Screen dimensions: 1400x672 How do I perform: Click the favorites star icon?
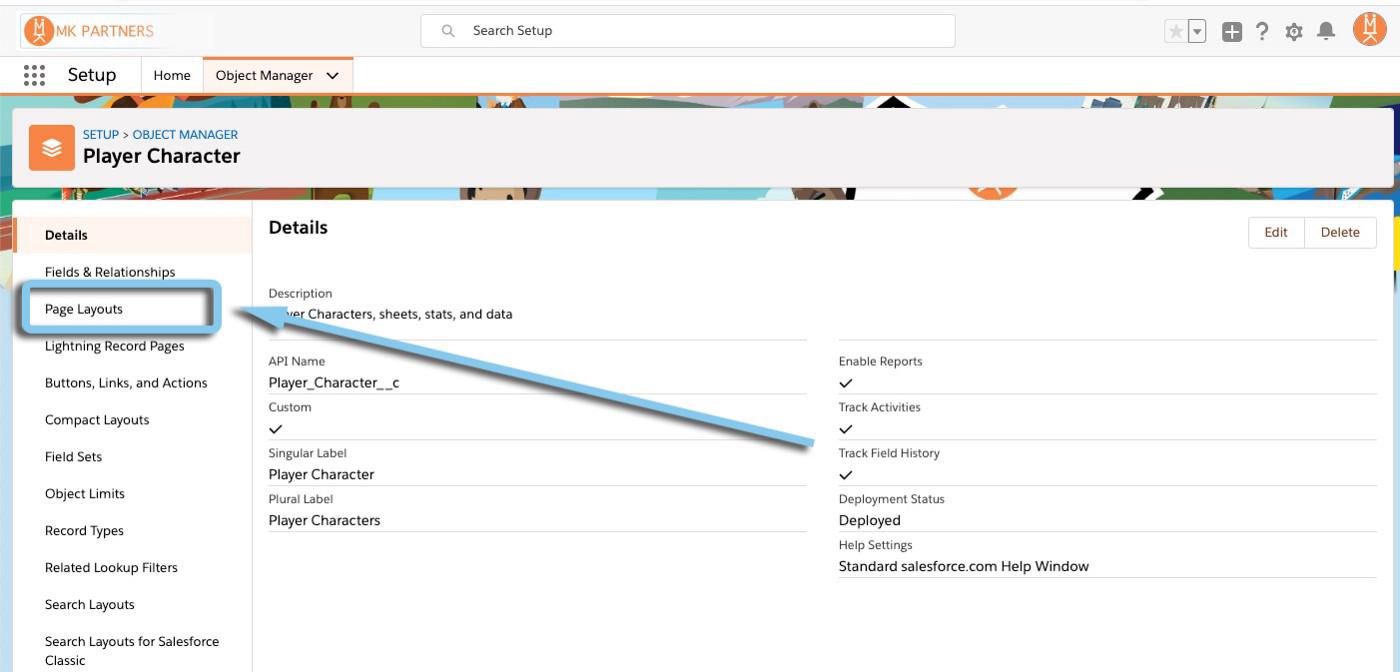(1176, 31)
